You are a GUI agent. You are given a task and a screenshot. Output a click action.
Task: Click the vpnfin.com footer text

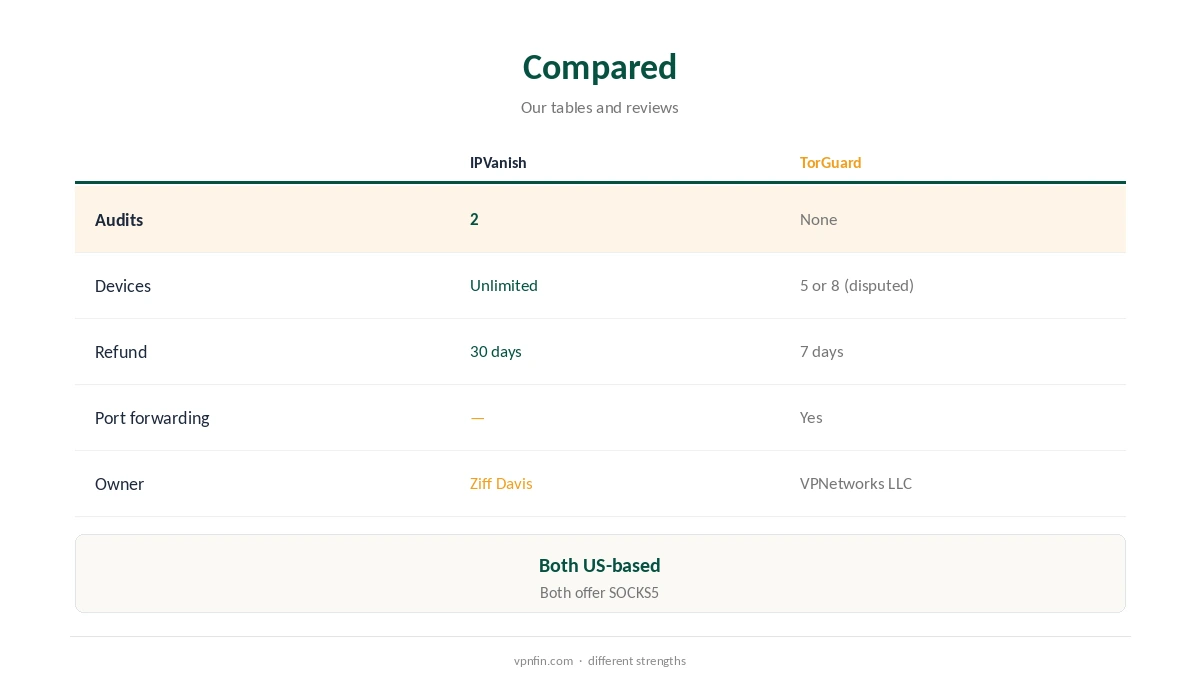coord(543,660)
